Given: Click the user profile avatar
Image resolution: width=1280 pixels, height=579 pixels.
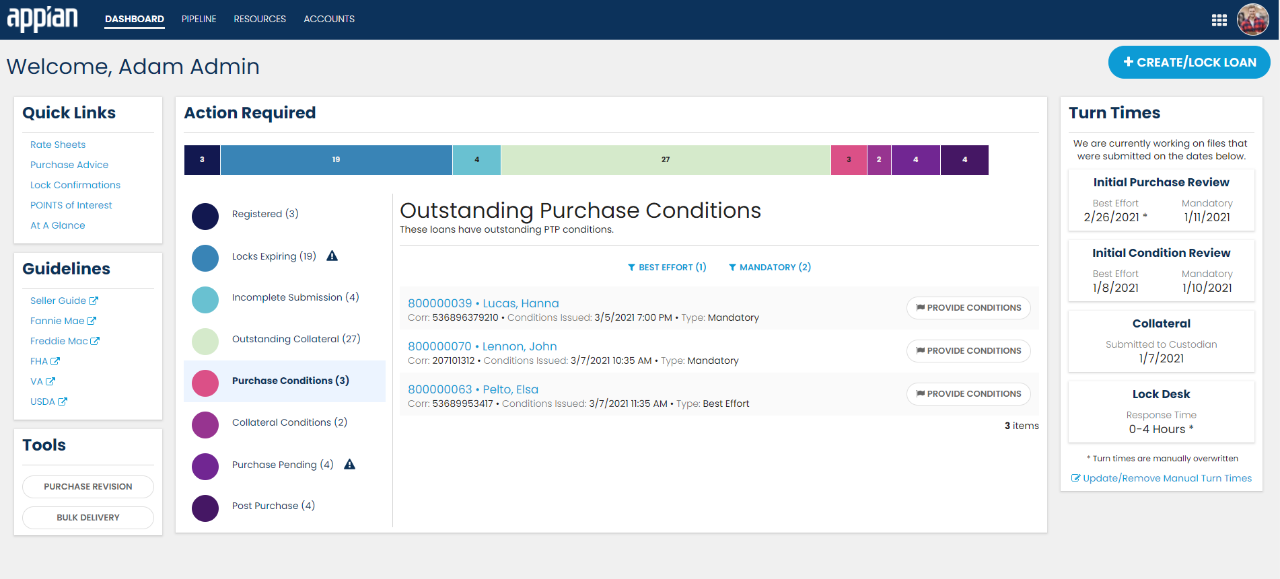Looking at the screenshot, I should (x=1252, y=19).
